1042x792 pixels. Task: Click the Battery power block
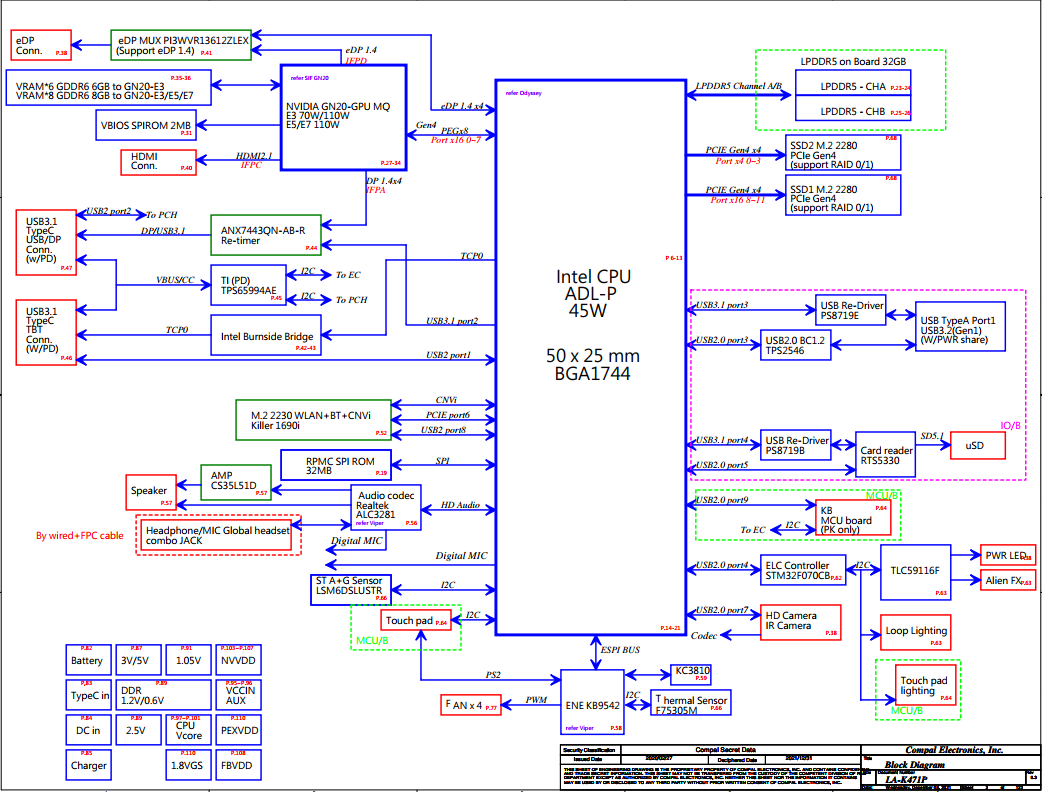coord(88,660)
